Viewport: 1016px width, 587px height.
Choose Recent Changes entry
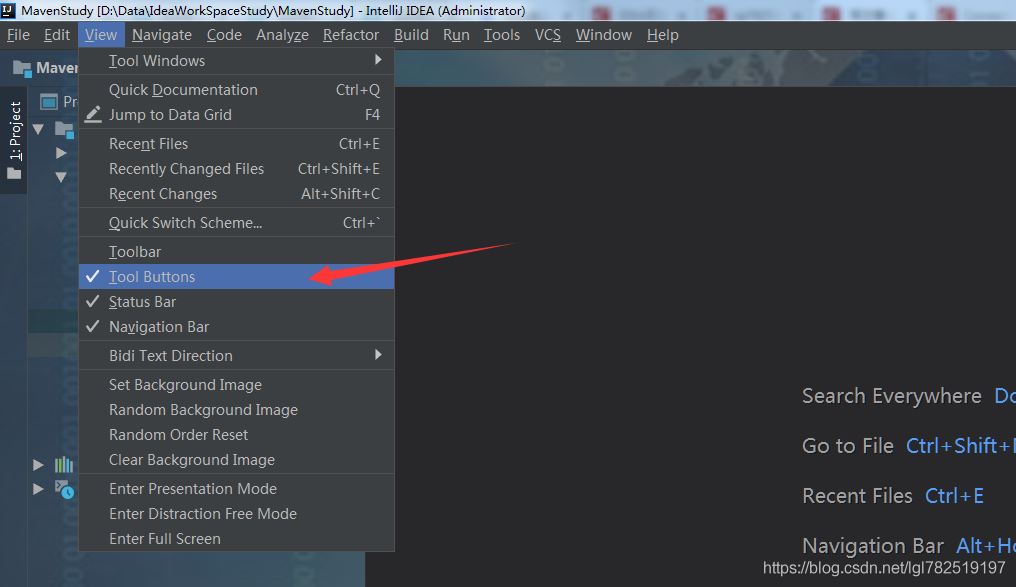click(x=237, y=194)
